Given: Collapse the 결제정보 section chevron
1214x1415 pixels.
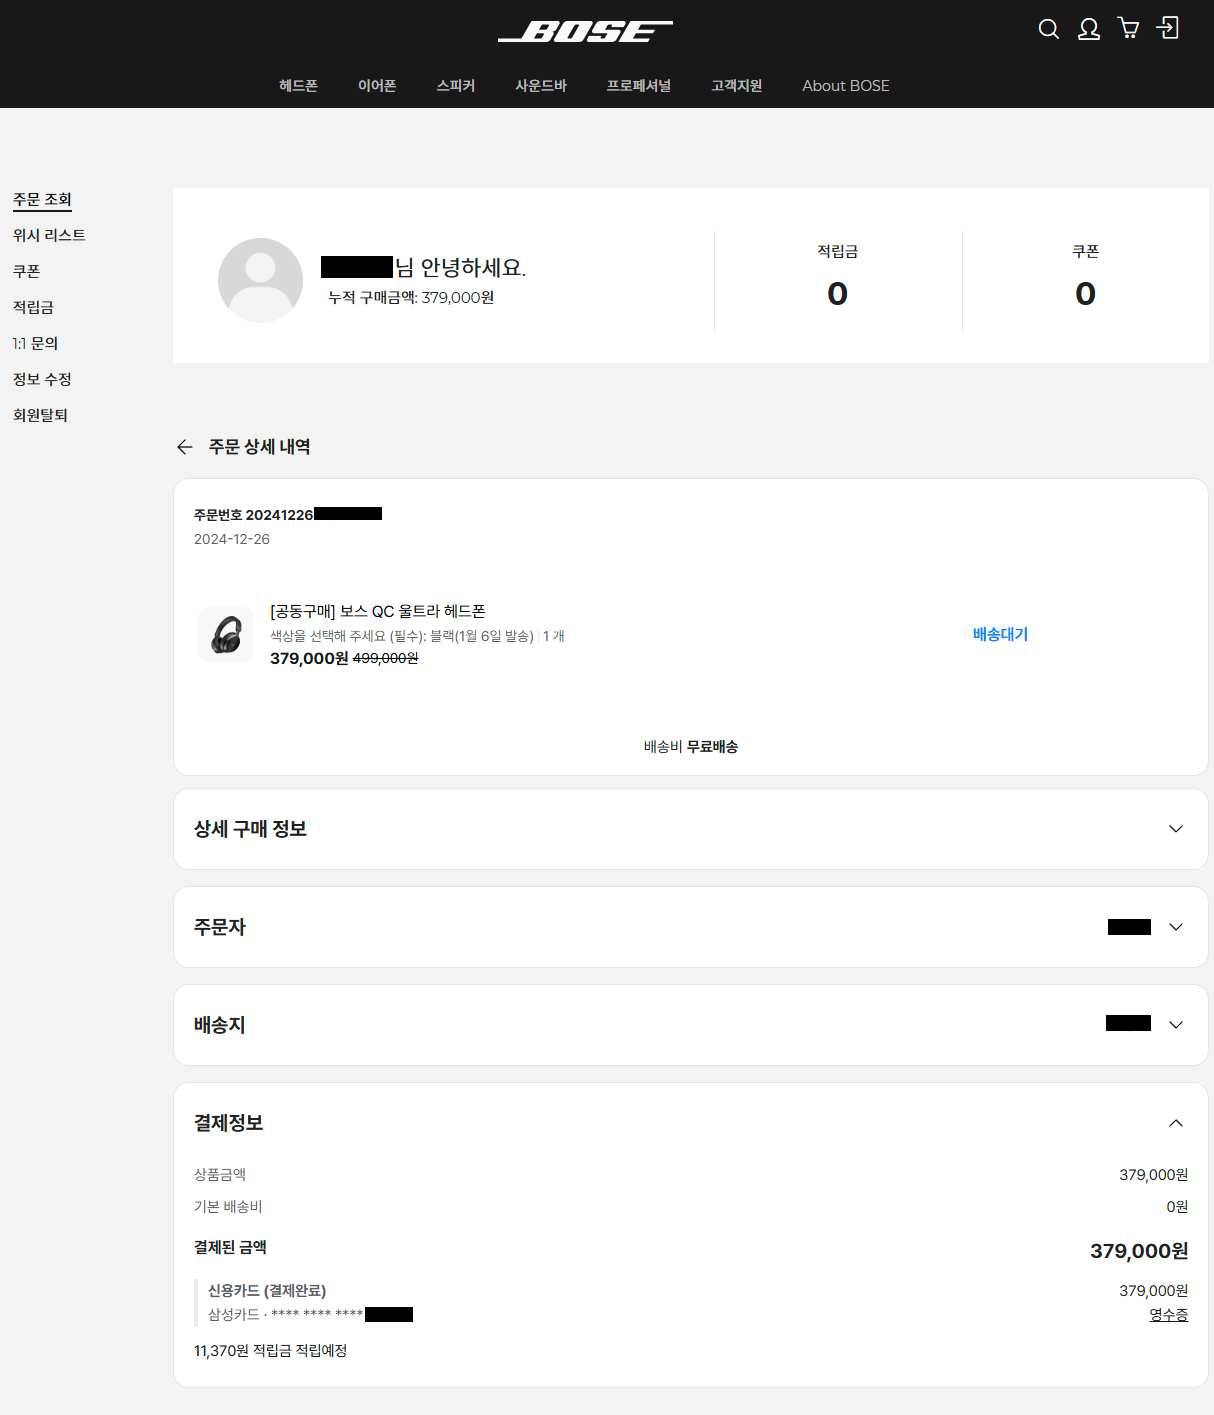Looking at the screenshot, I should (1176, 1123).
